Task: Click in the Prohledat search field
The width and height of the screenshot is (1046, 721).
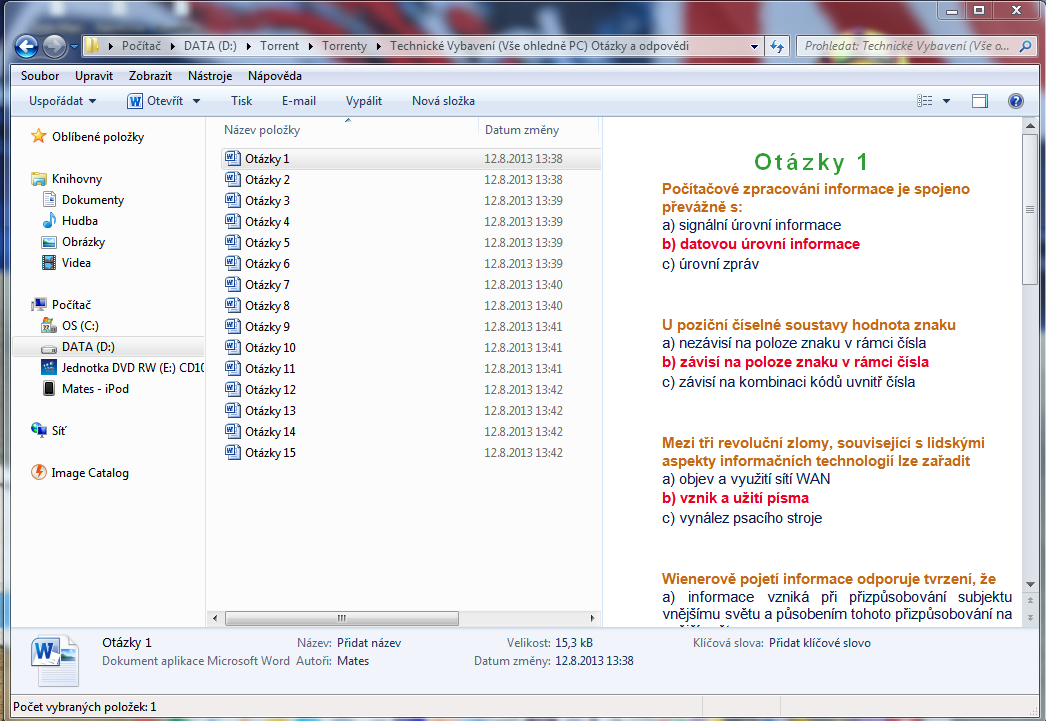Action: [905, 46]
